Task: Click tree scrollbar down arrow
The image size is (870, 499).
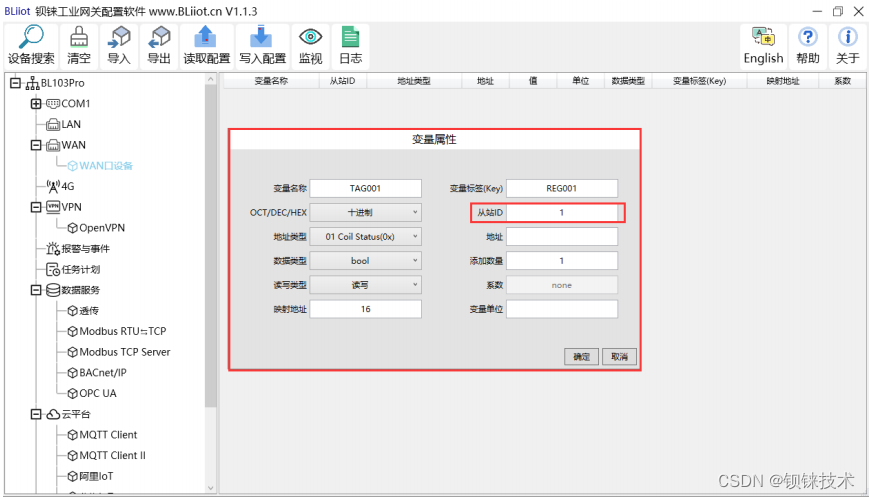Action: click(x=210, y=488)
